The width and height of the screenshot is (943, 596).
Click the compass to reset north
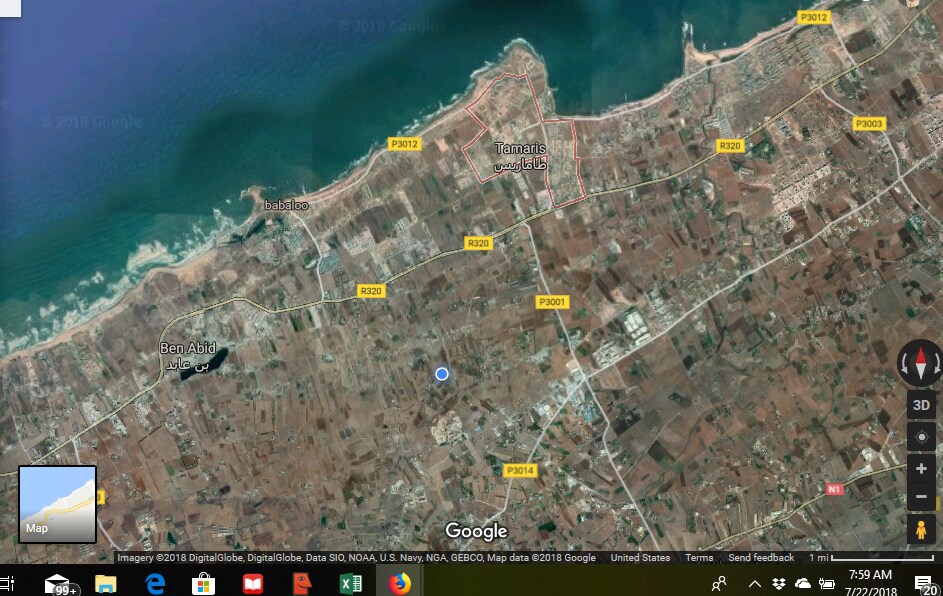(921, 364)
